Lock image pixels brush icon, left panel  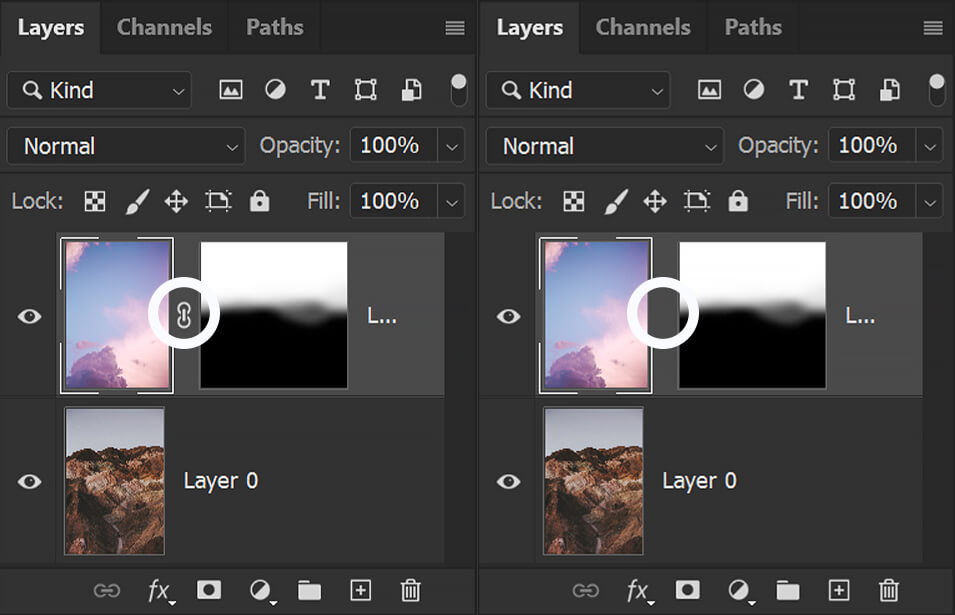tap(137, 201)
